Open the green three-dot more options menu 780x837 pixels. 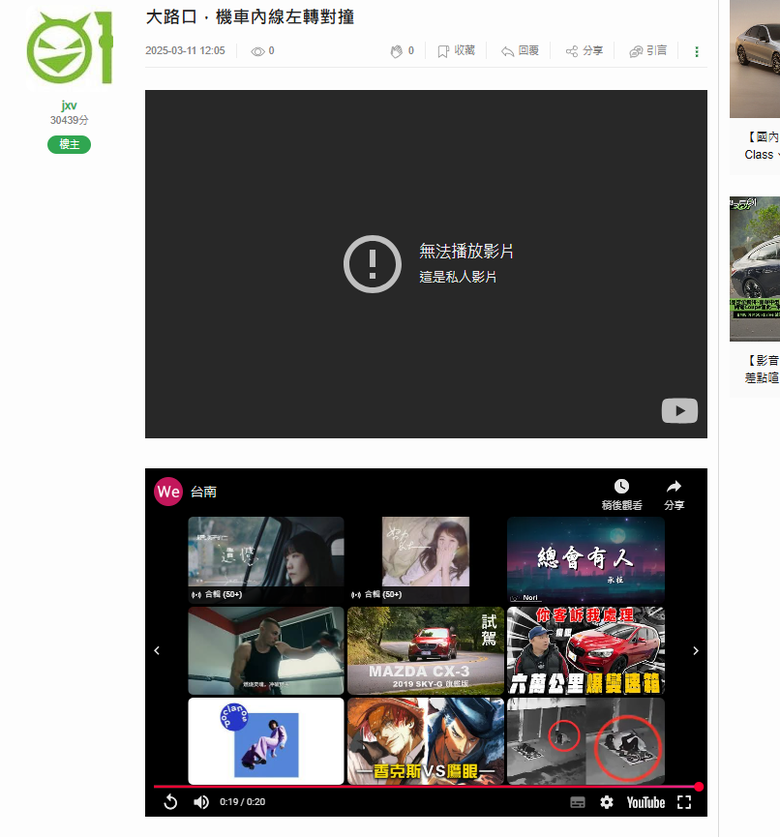(696, 51)
